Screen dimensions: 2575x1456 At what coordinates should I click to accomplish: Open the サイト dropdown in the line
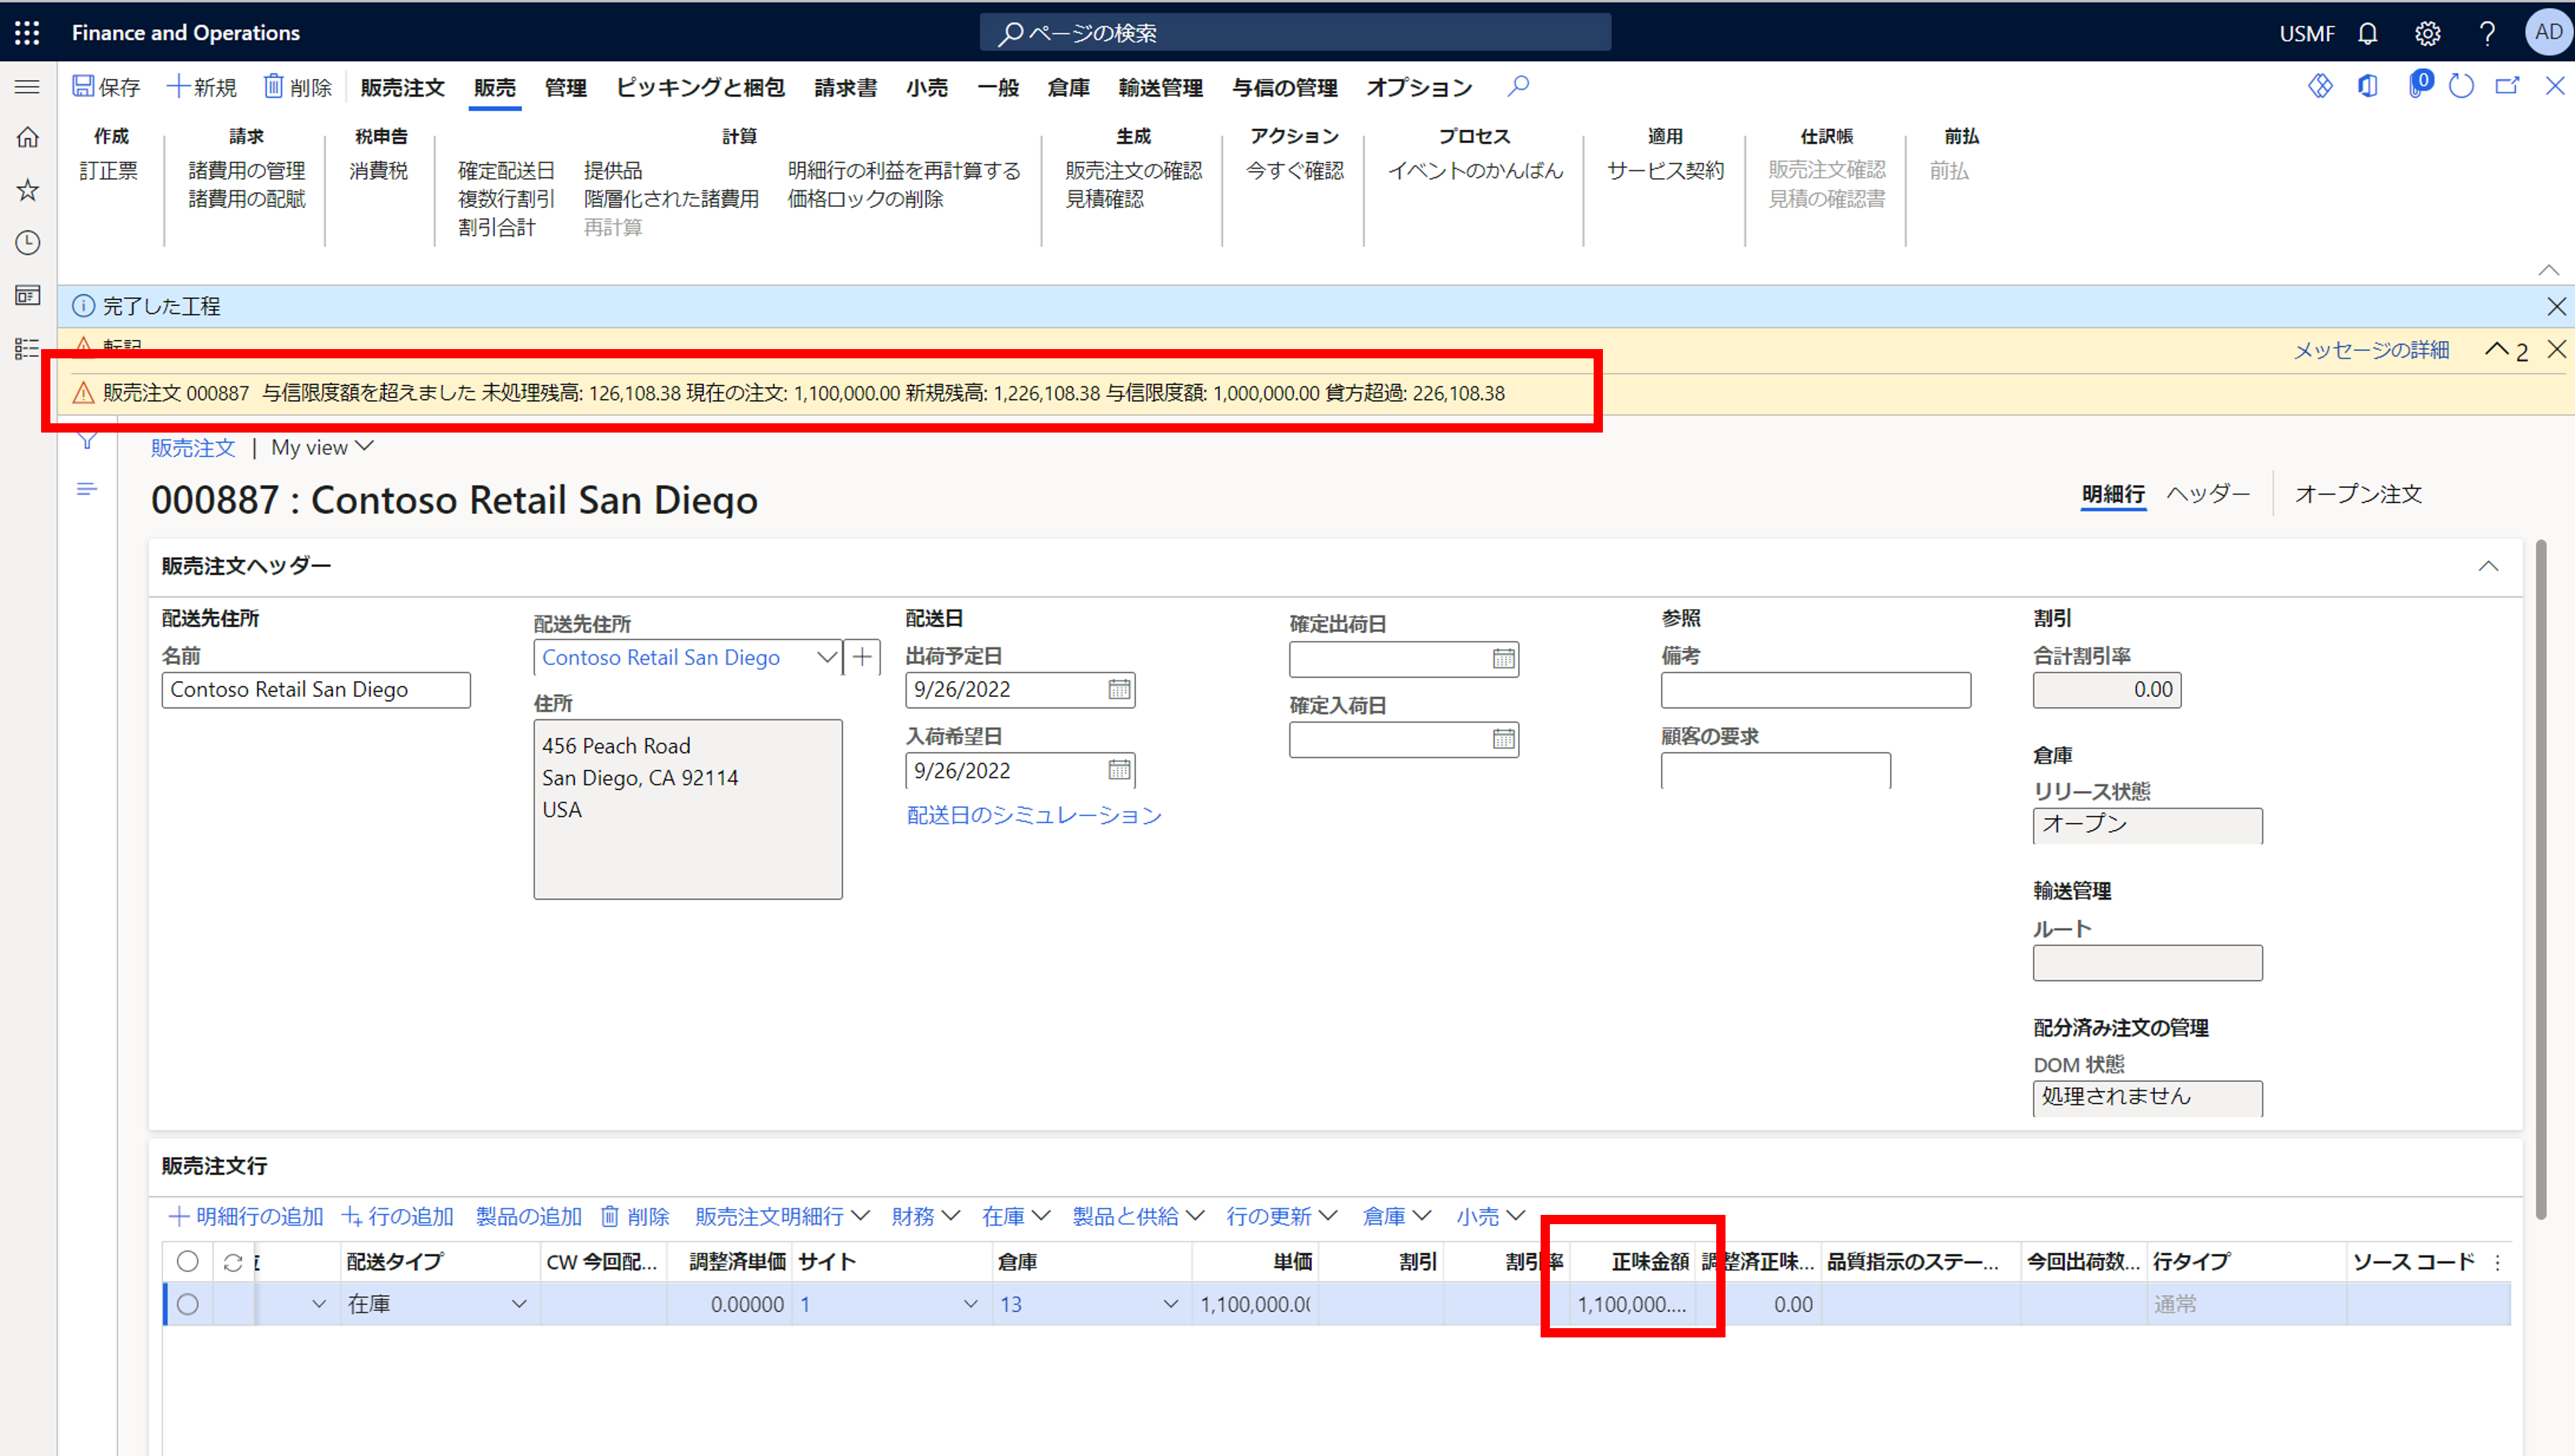pos(970,1304)
